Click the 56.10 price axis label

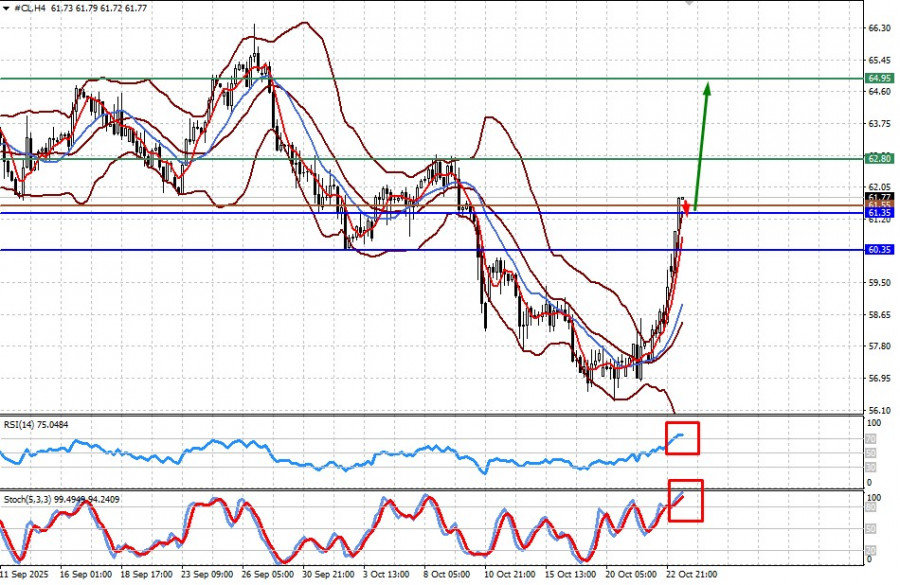coord(880,411)
